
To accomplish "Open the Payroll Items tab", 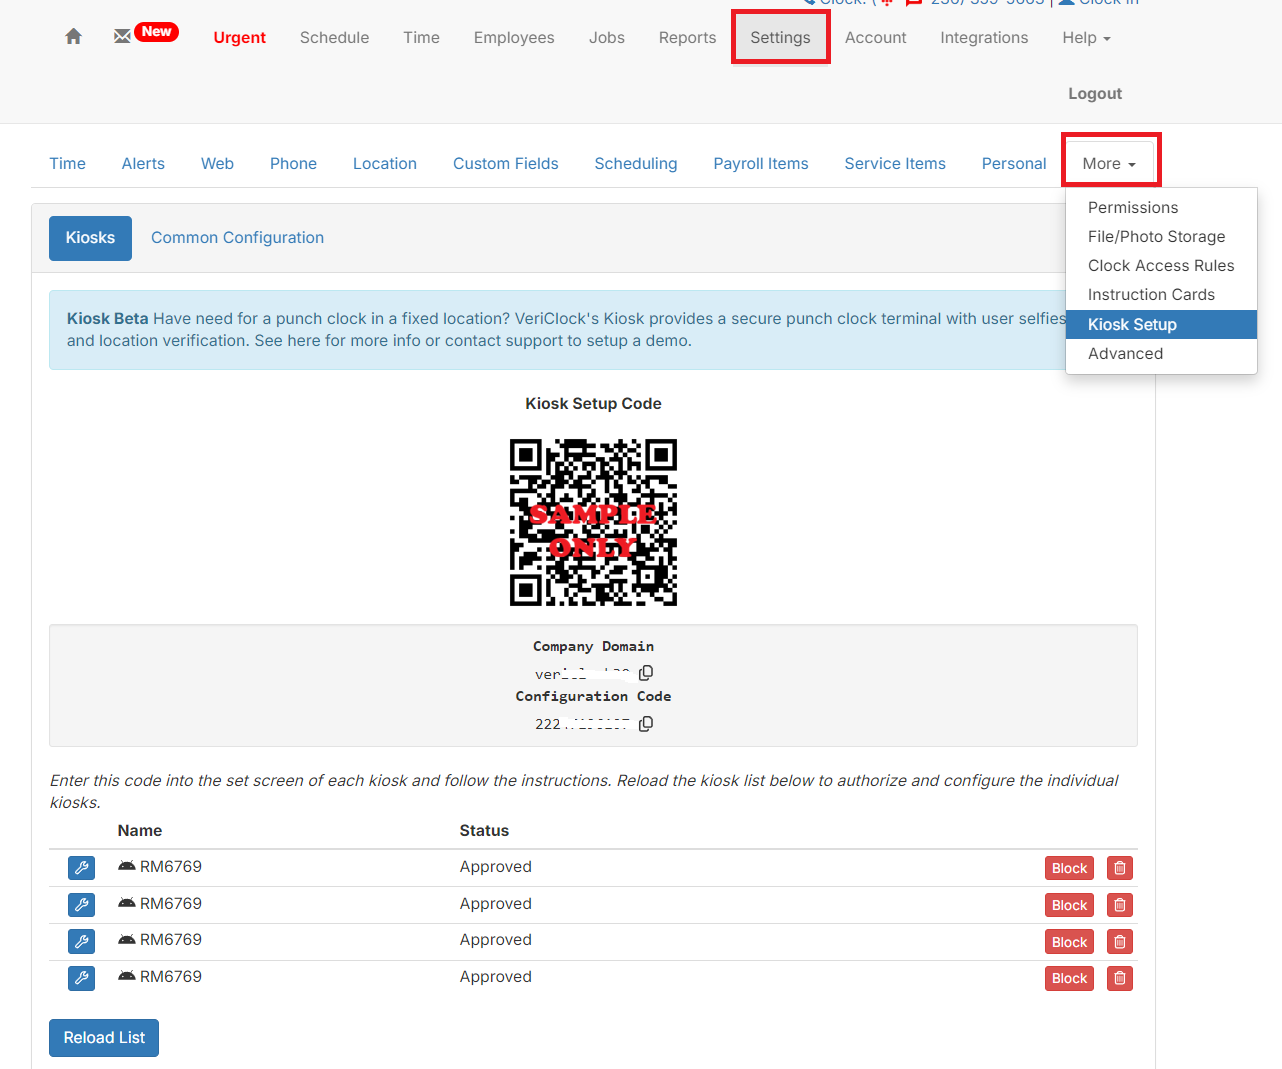I will tap(761, 164).
